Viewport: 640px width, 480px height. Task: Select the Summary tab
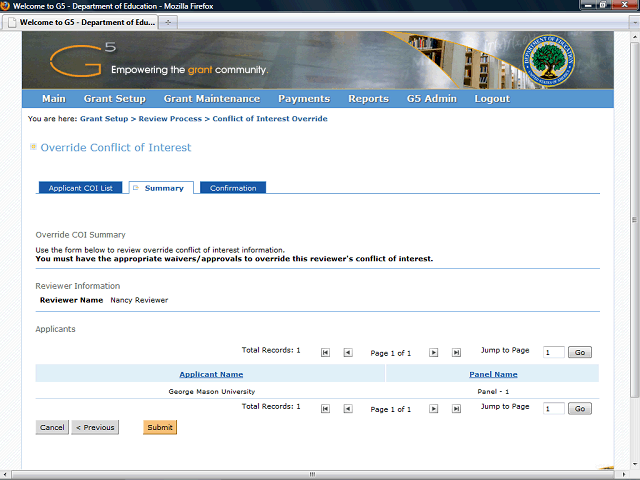point(161,188)
